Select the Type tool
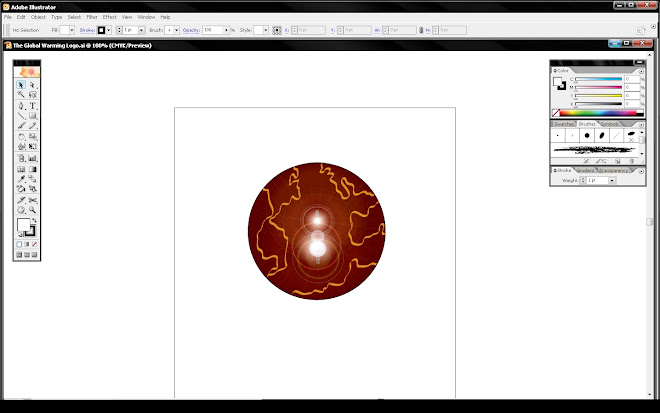The image size is (660, 413). click(32, 106)
